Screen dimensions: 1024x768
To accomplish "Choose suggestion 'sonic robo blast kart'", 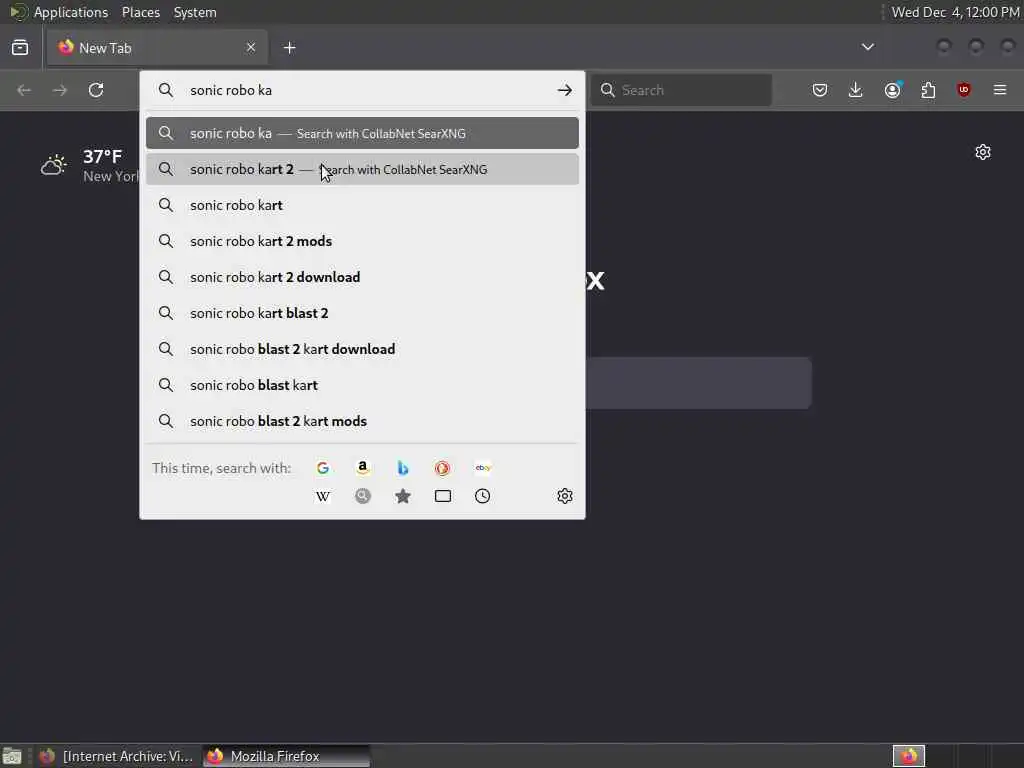I will click(362, 385).
